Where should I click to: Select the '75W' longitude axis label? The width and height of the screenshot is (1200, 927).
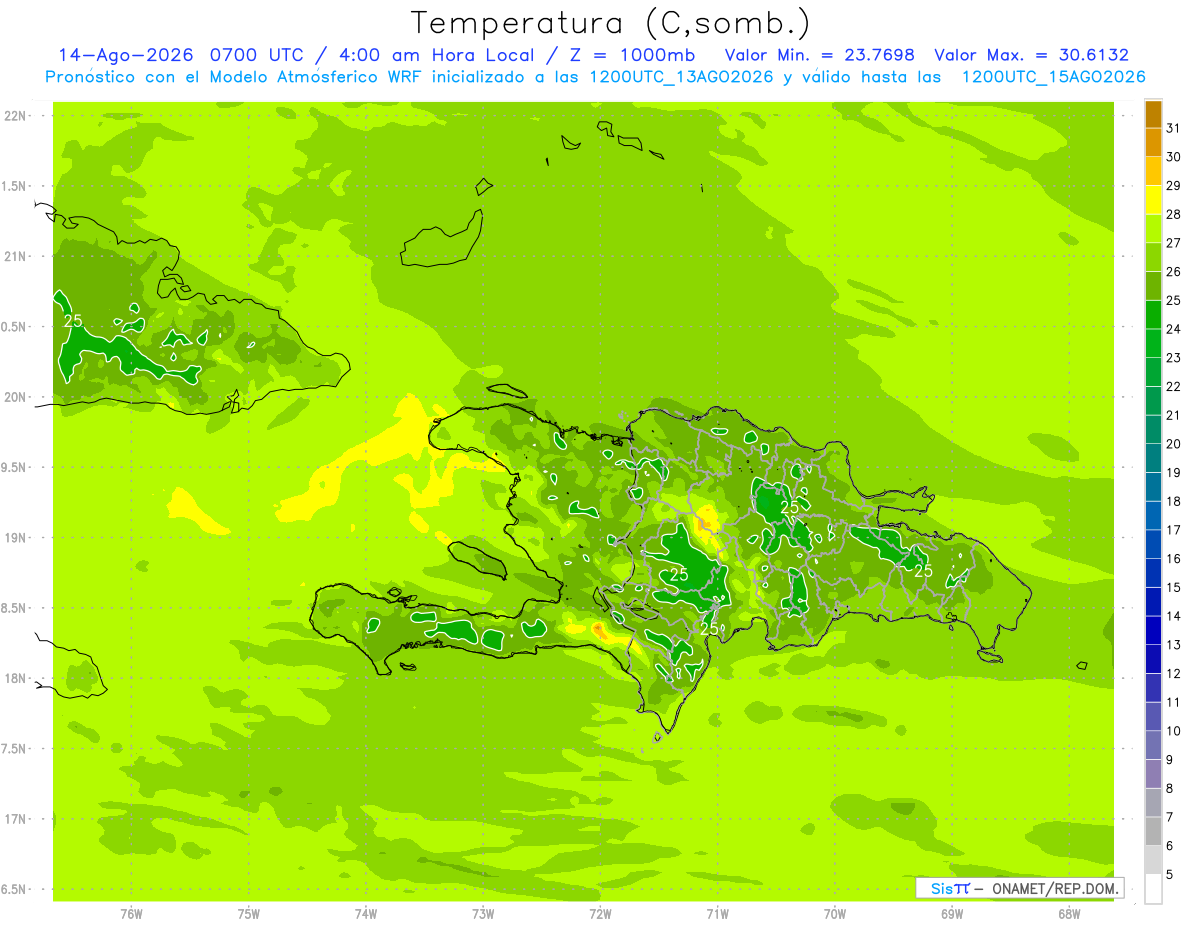pos(249,913)
